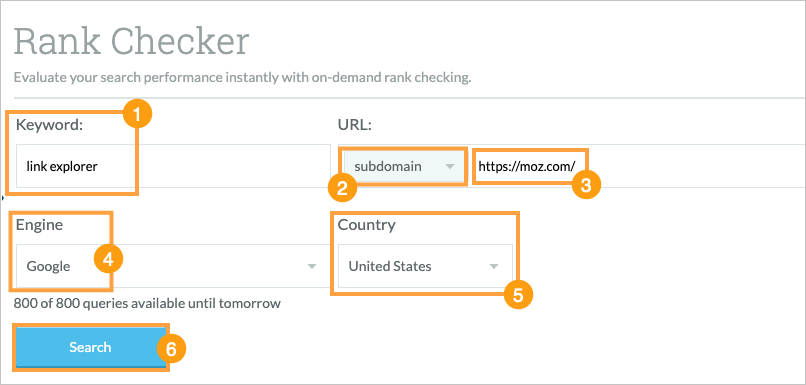Click the Keyword label
This screenshot has height=385, width=806.
49,124
